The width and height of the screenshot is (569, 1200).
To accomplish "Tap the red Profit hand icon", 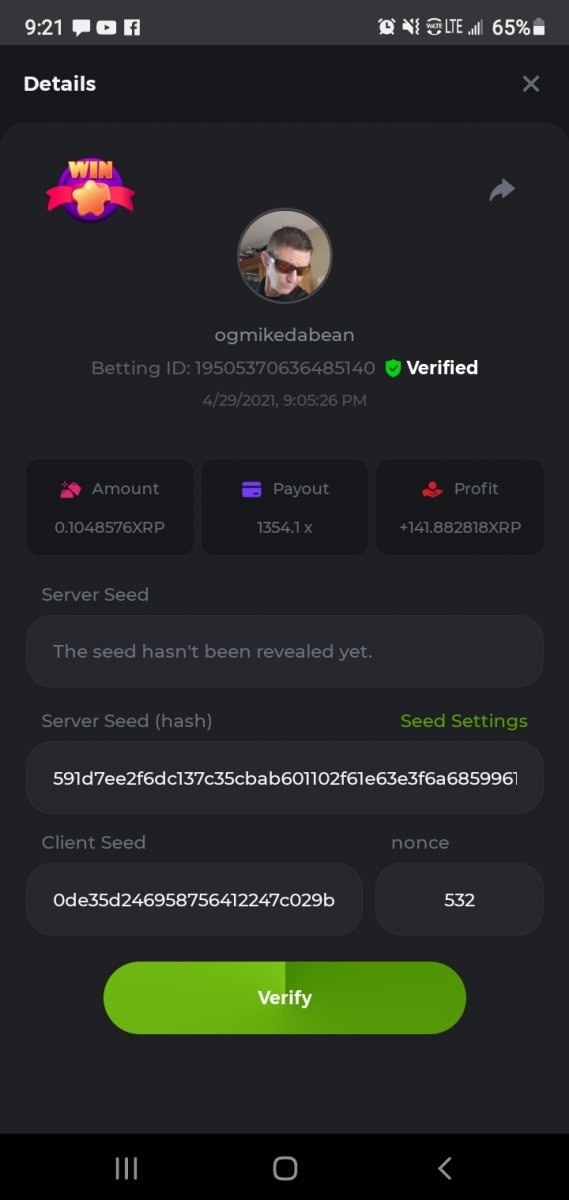I will tap(432, 489).
